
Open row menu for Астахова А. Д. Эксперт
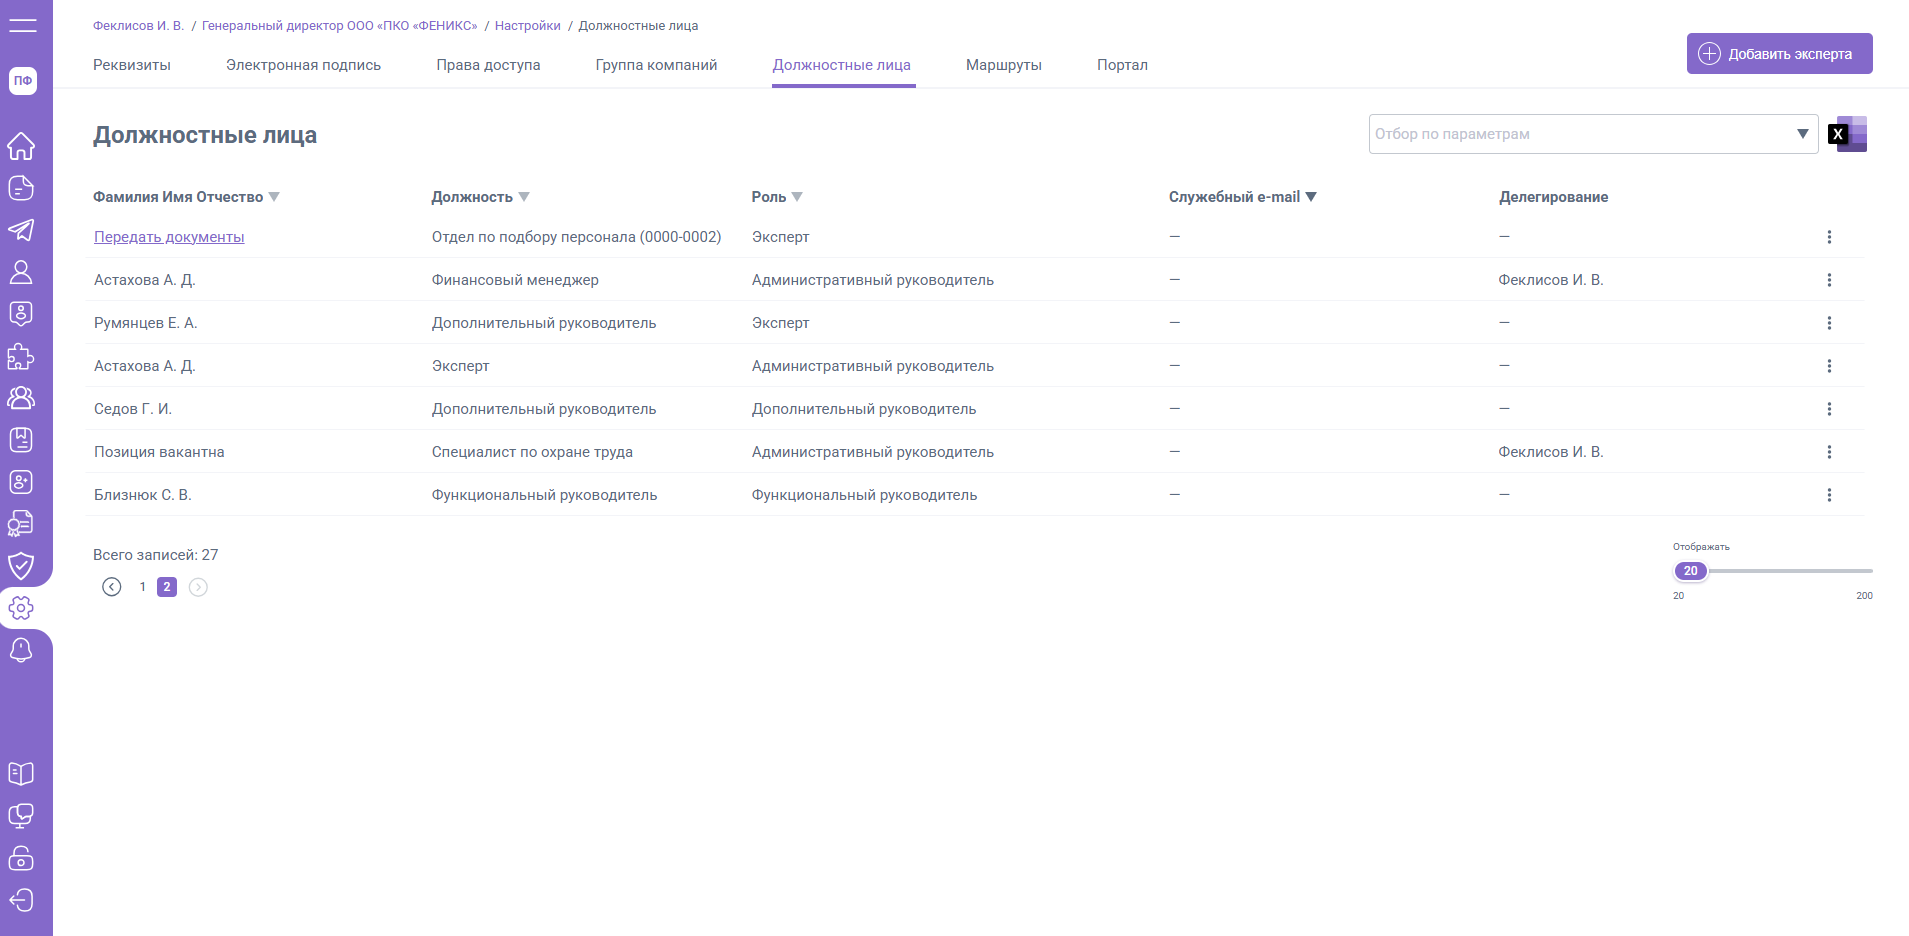point(1829,366)
